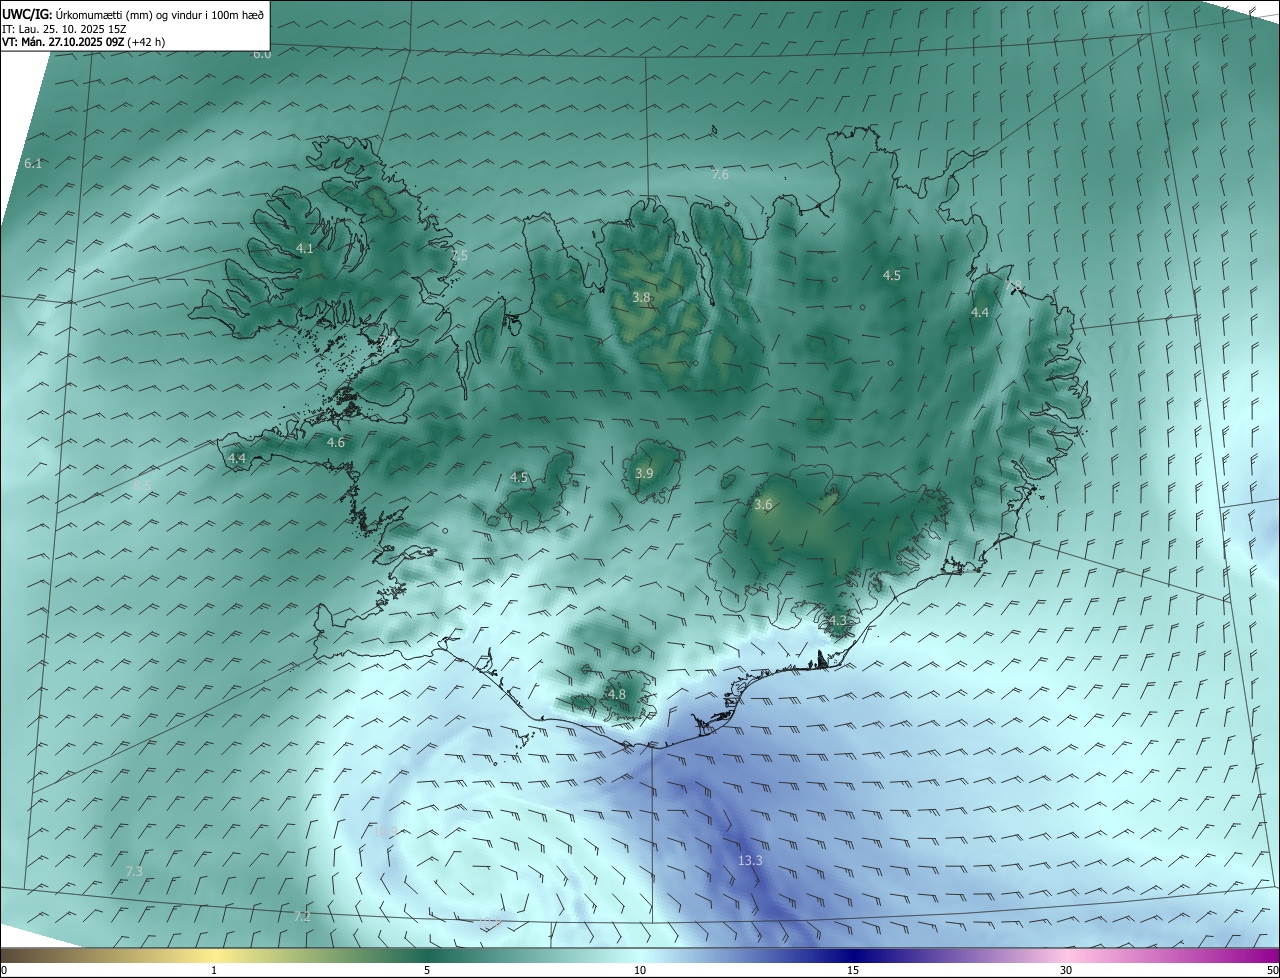The width and height of the screenshot is (1280, 978).
Task: Click the colorbar tick label 30
Action: [1066, 970]
